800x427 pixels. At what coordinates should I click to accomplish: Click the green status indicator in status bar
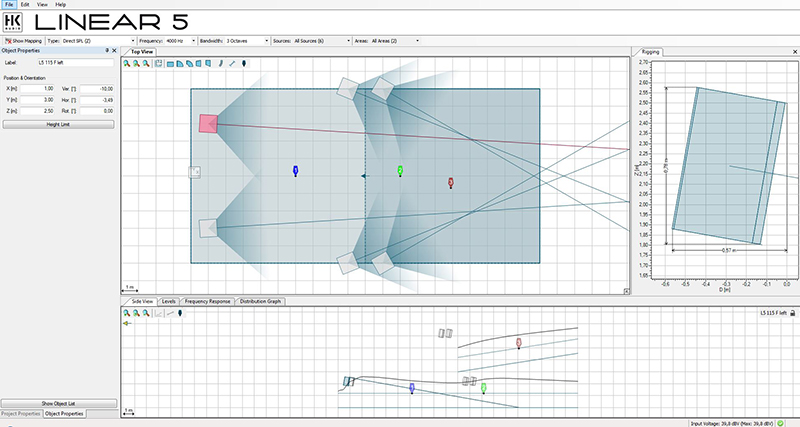click(x=781, y=423)
